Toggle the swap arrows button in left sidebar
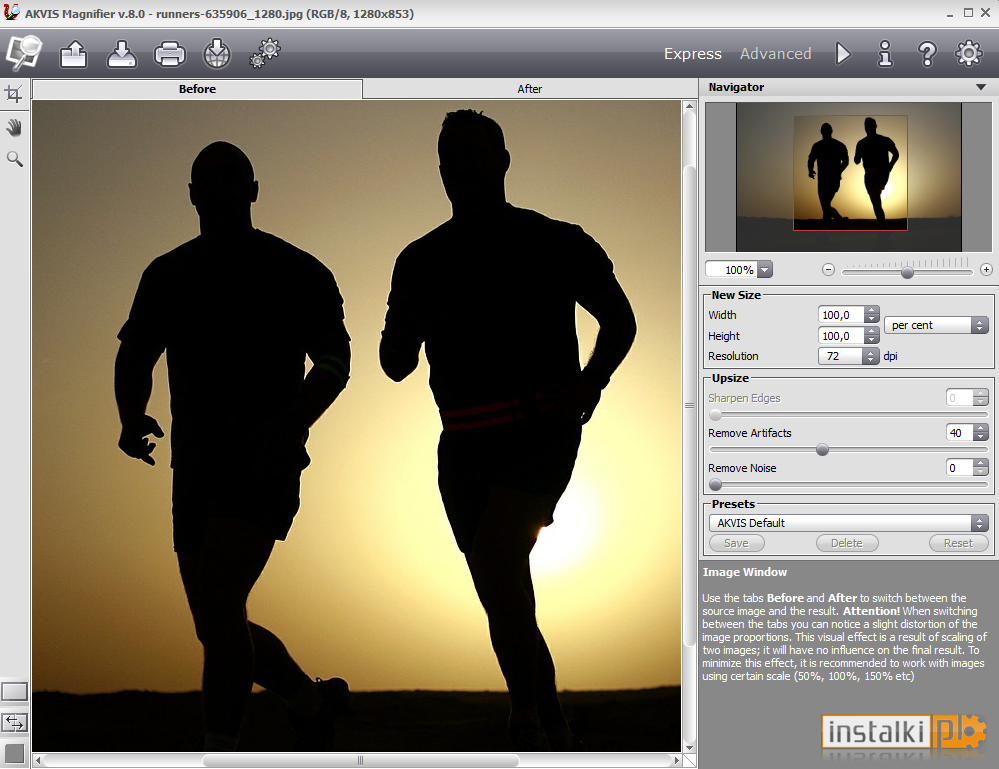This screenshot has width=999, height=769. (x=14, y=722)
